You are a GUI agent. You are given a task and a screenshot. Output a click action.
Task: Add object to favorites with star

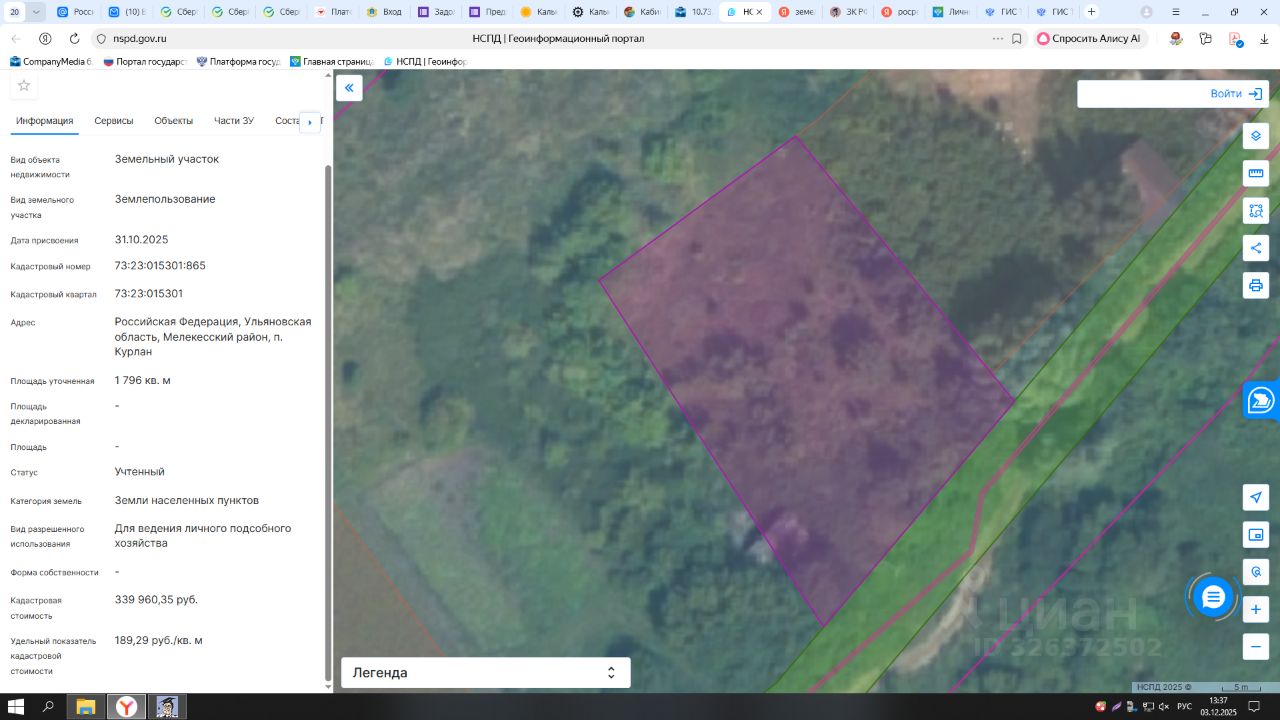click(x=24, y=85)
